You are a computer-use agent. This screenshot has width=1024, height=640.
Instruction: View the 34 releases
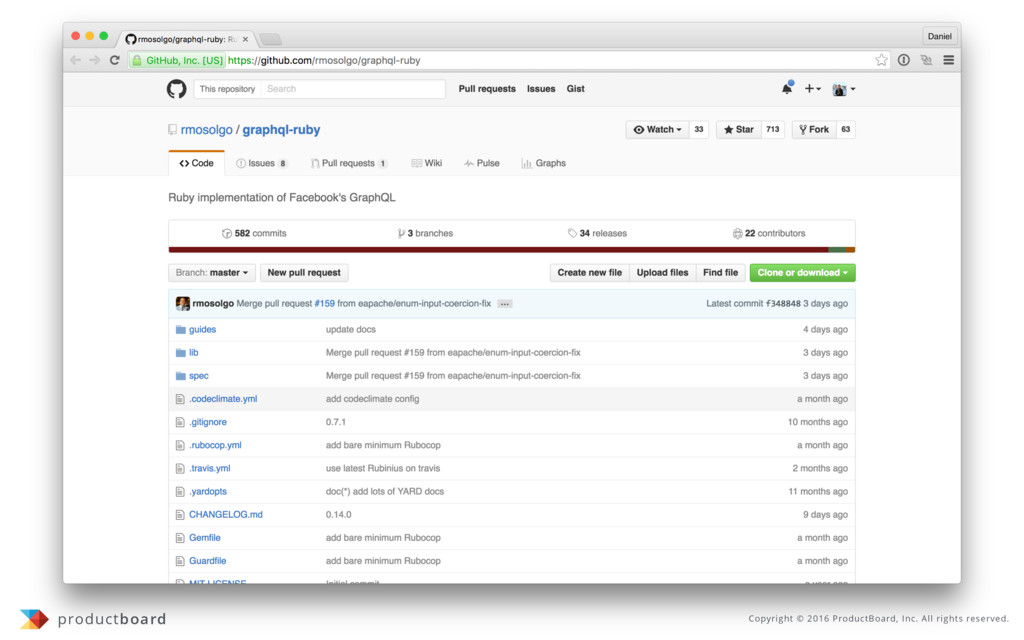(x=597, y=233)
